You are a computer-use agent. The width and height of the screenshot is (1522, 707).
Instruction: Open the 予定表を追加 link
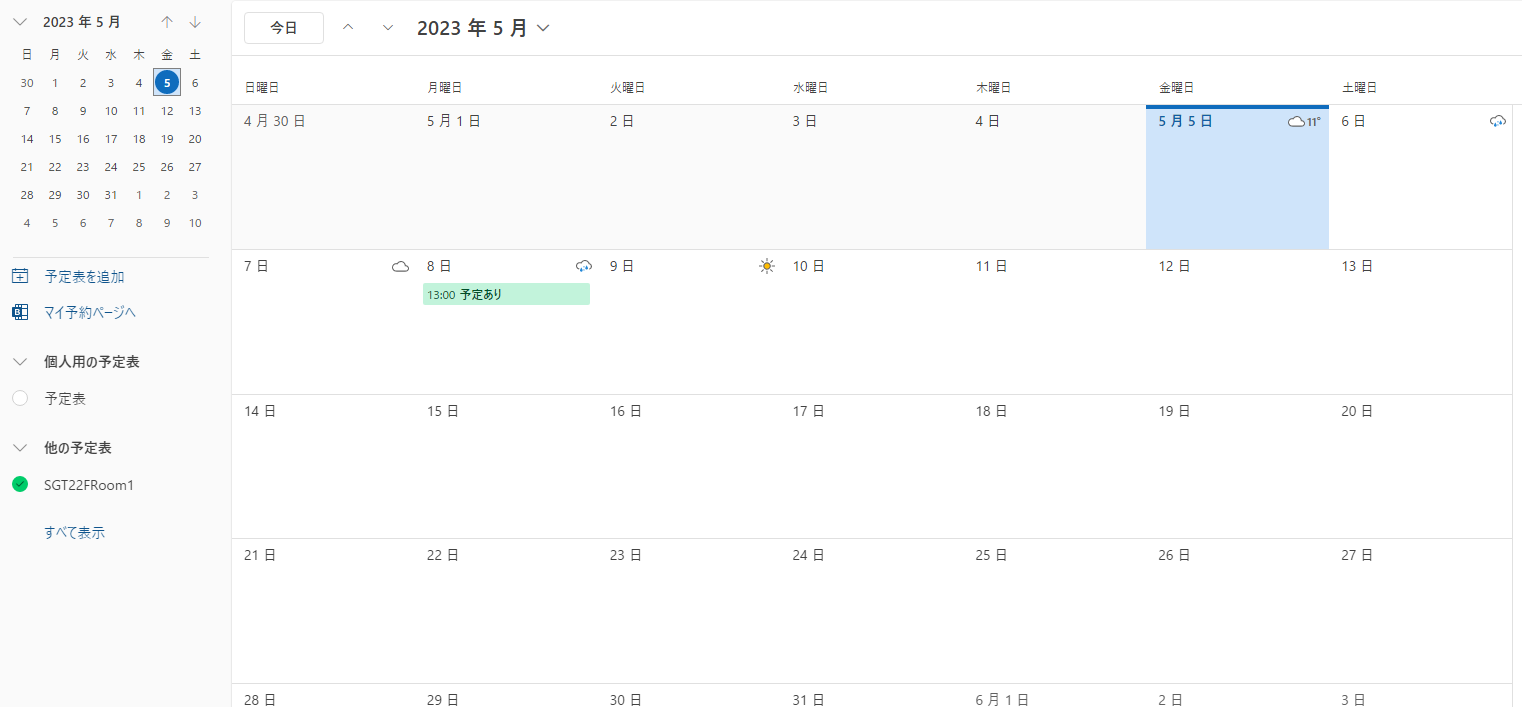(84, 276)
